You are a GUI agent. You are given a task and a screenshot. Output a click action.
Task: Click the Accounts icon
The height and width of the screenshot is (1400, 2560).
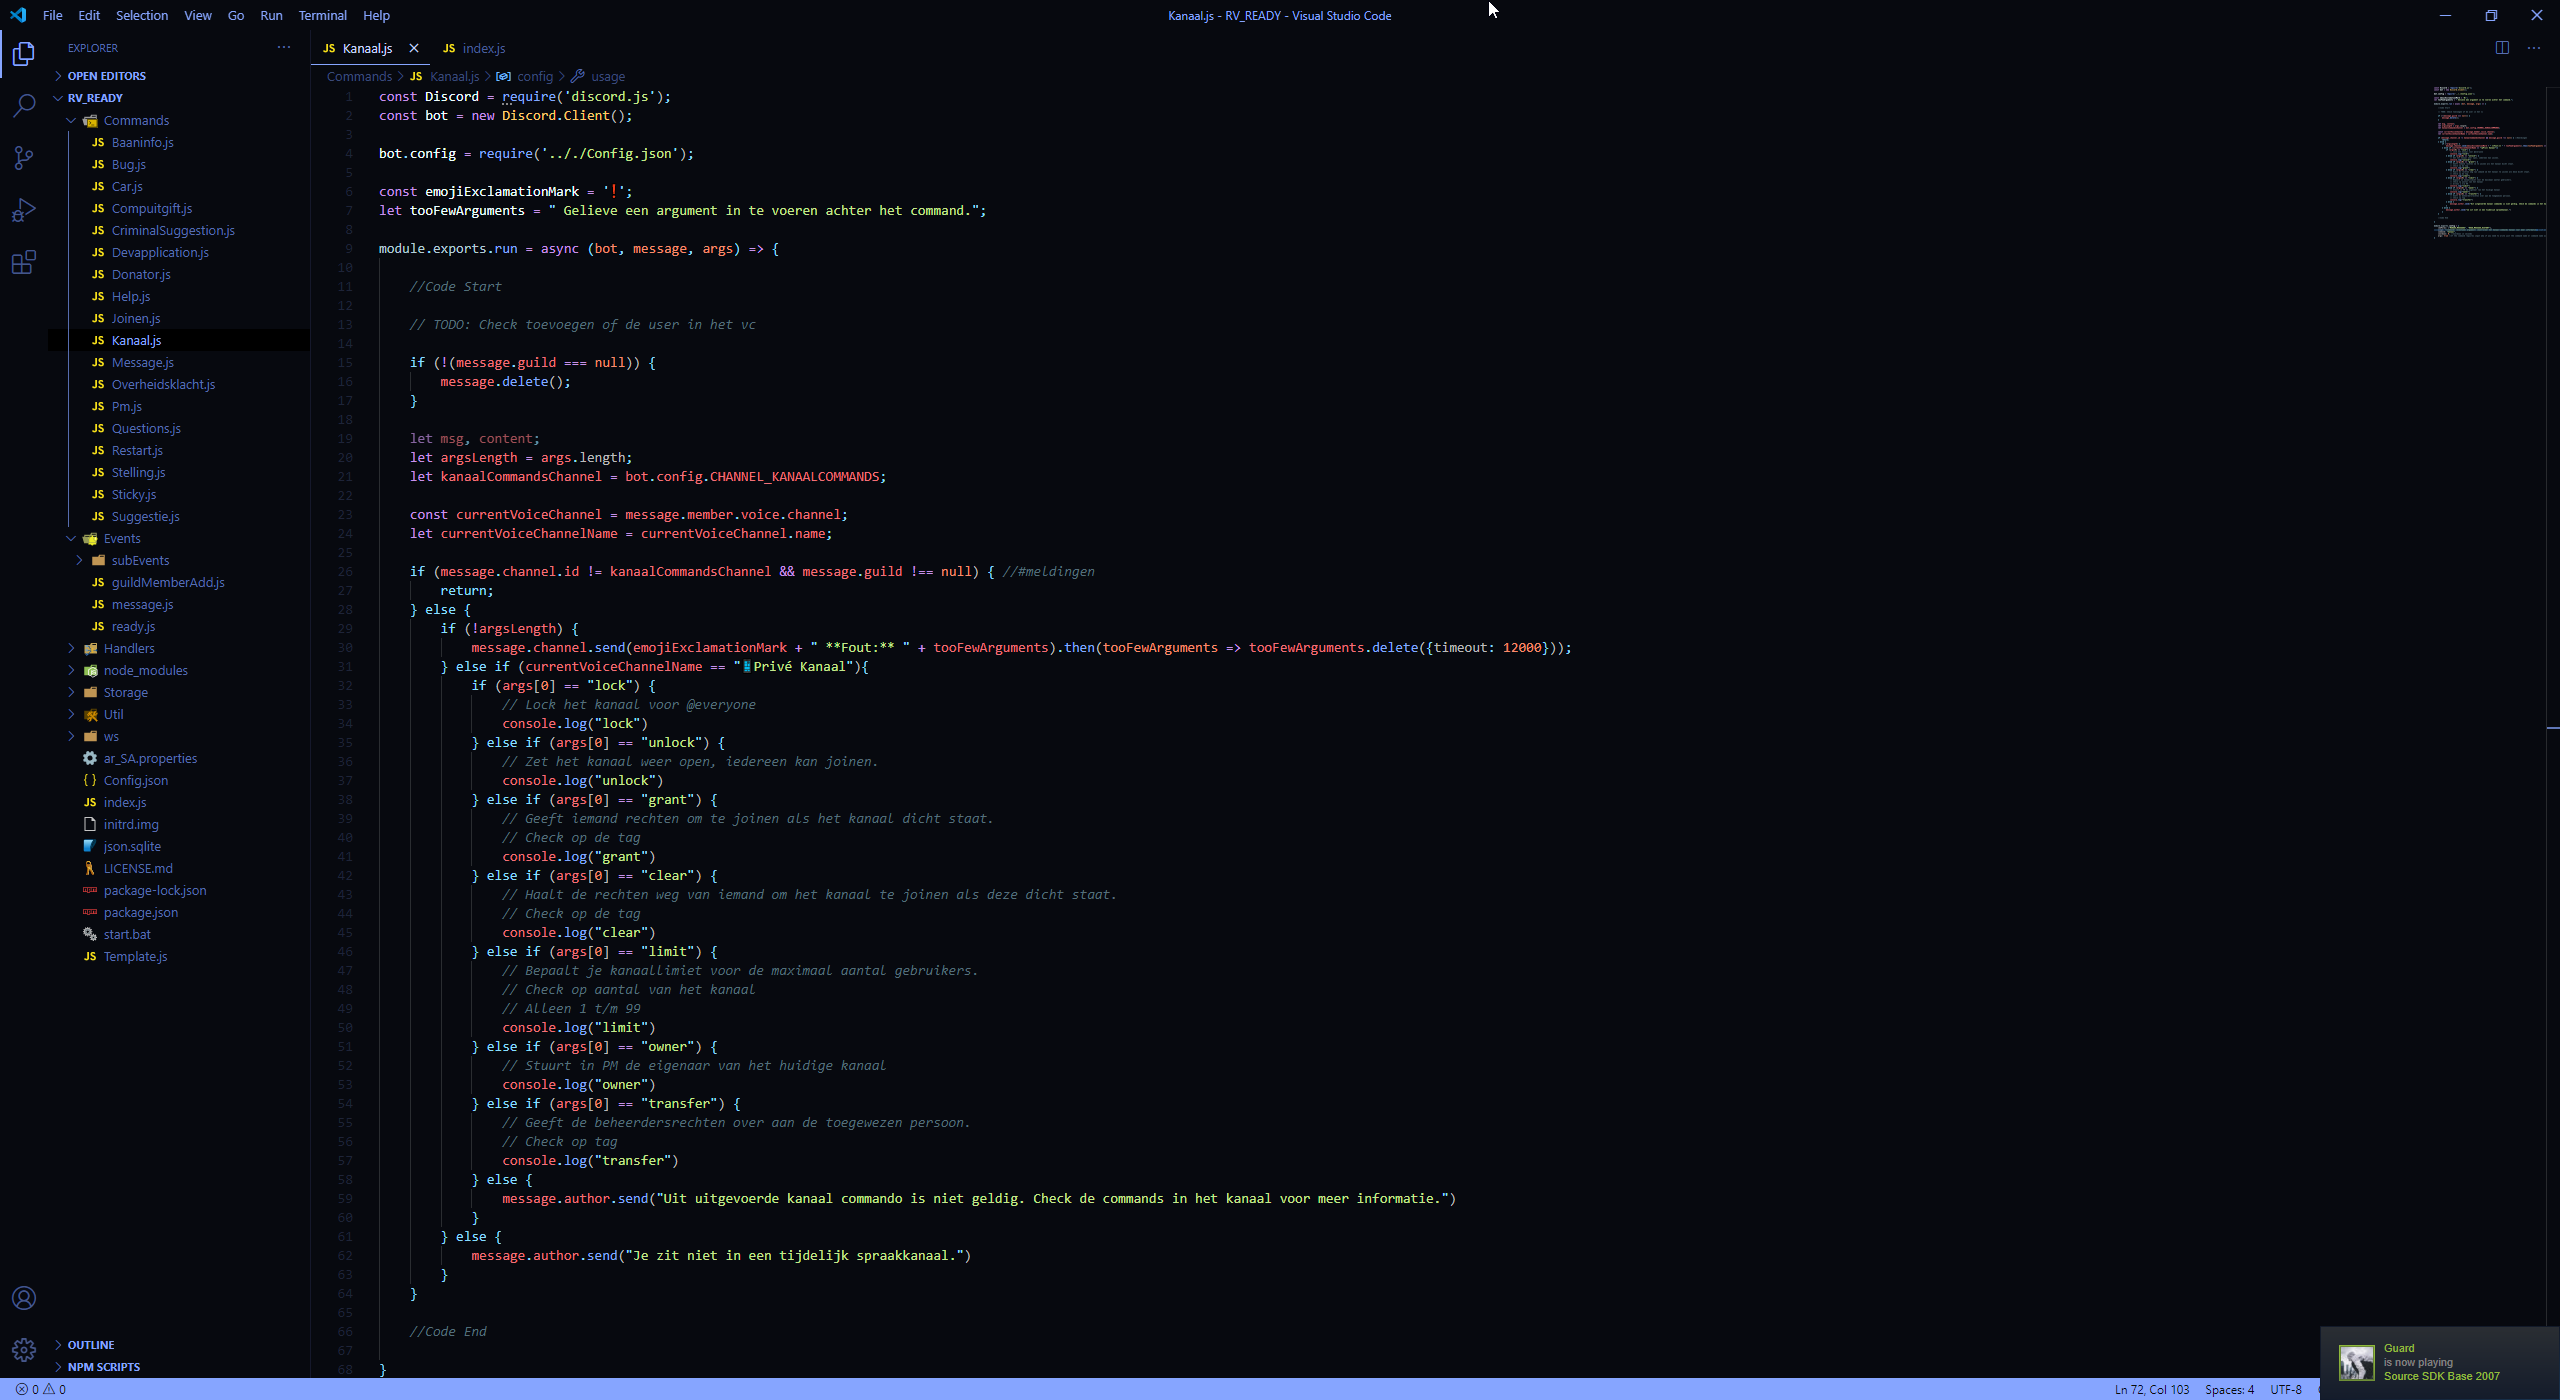click(24, 1298)
